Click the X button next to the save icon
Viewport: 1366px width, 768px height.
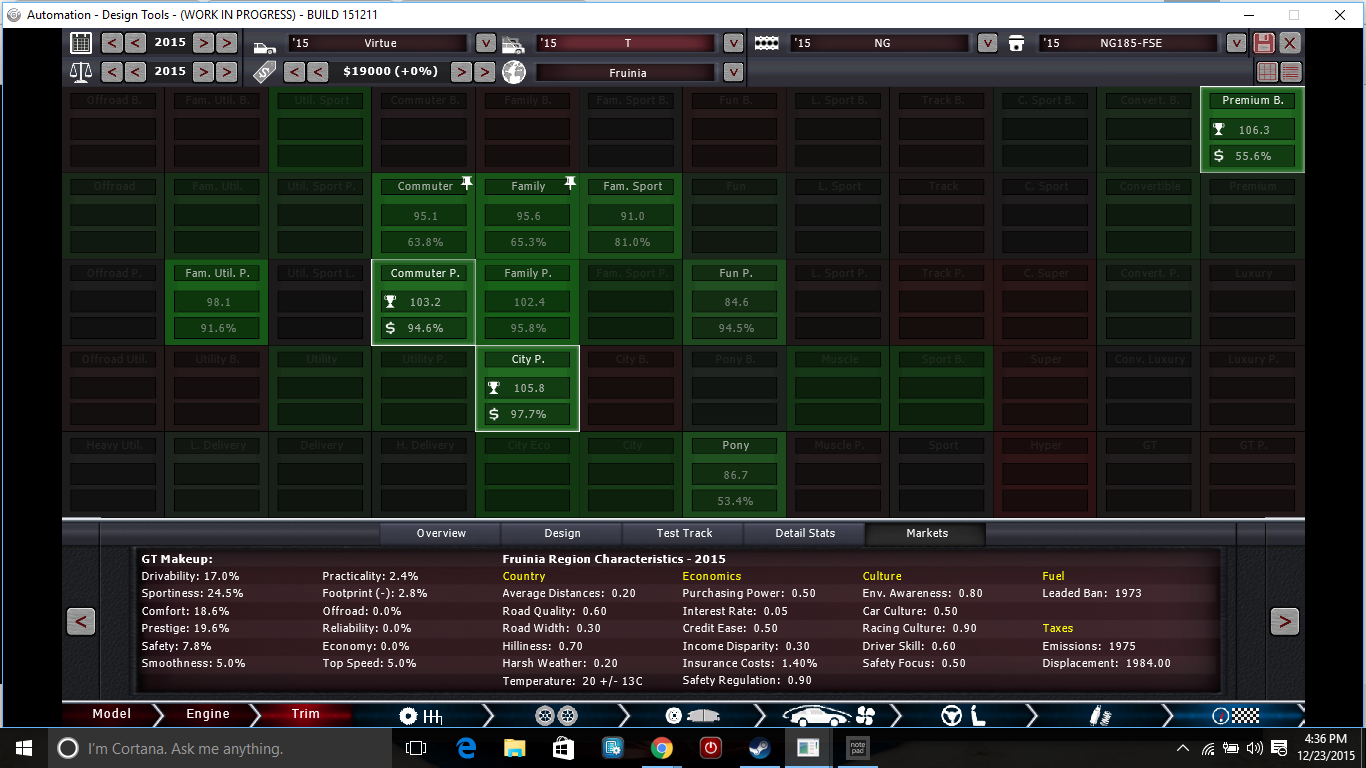pyautogui.click(x=1291, y=43)
